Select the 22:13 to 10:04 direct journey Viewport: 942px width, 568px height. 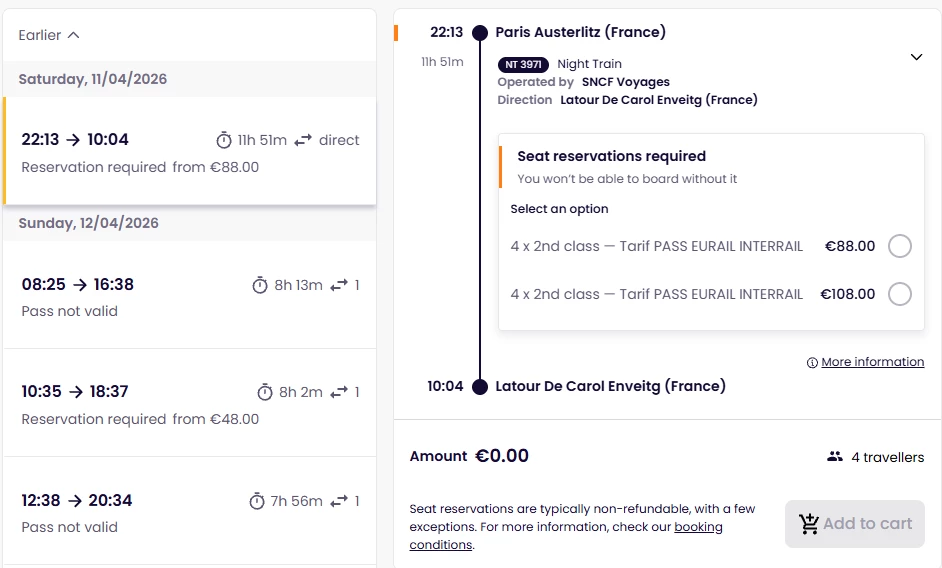tap(190, 152)
